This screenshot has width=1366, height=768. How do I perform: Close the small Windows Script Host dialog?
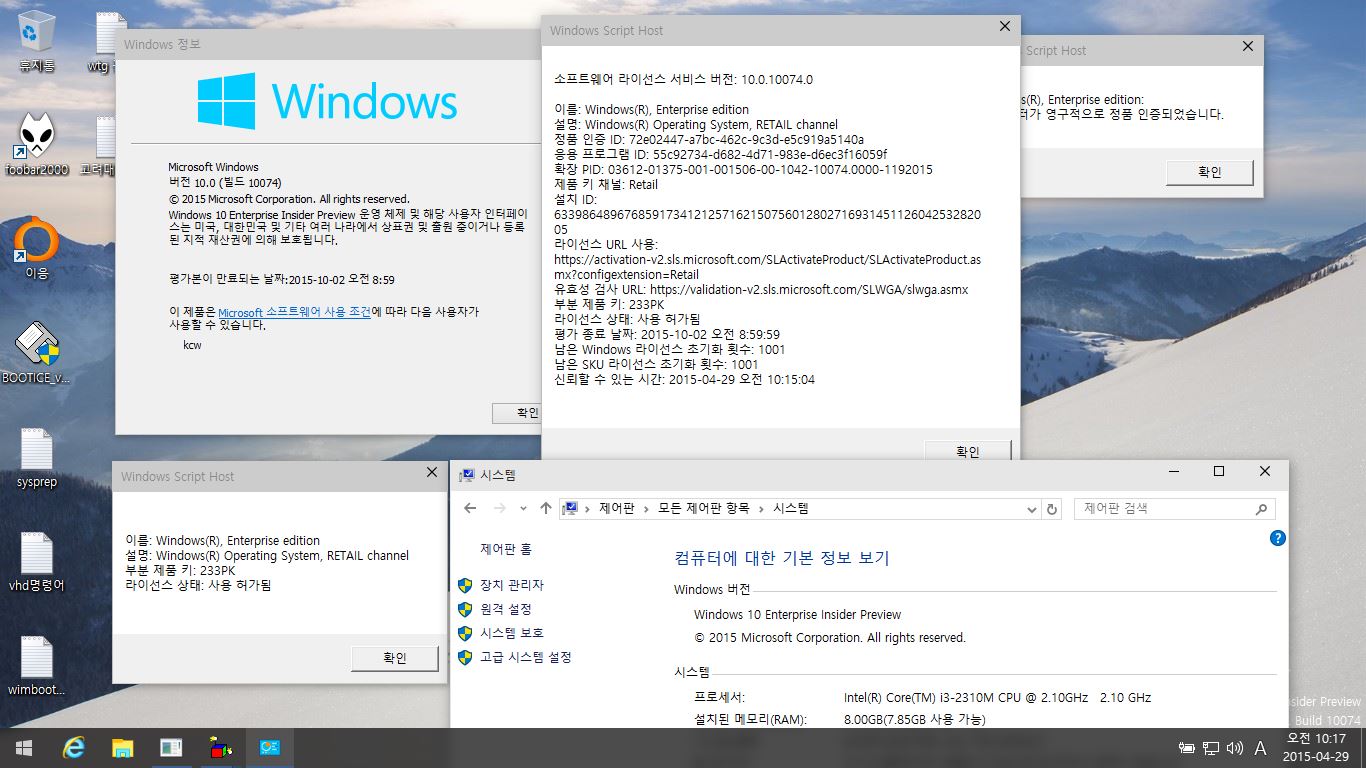click(432, 473)
